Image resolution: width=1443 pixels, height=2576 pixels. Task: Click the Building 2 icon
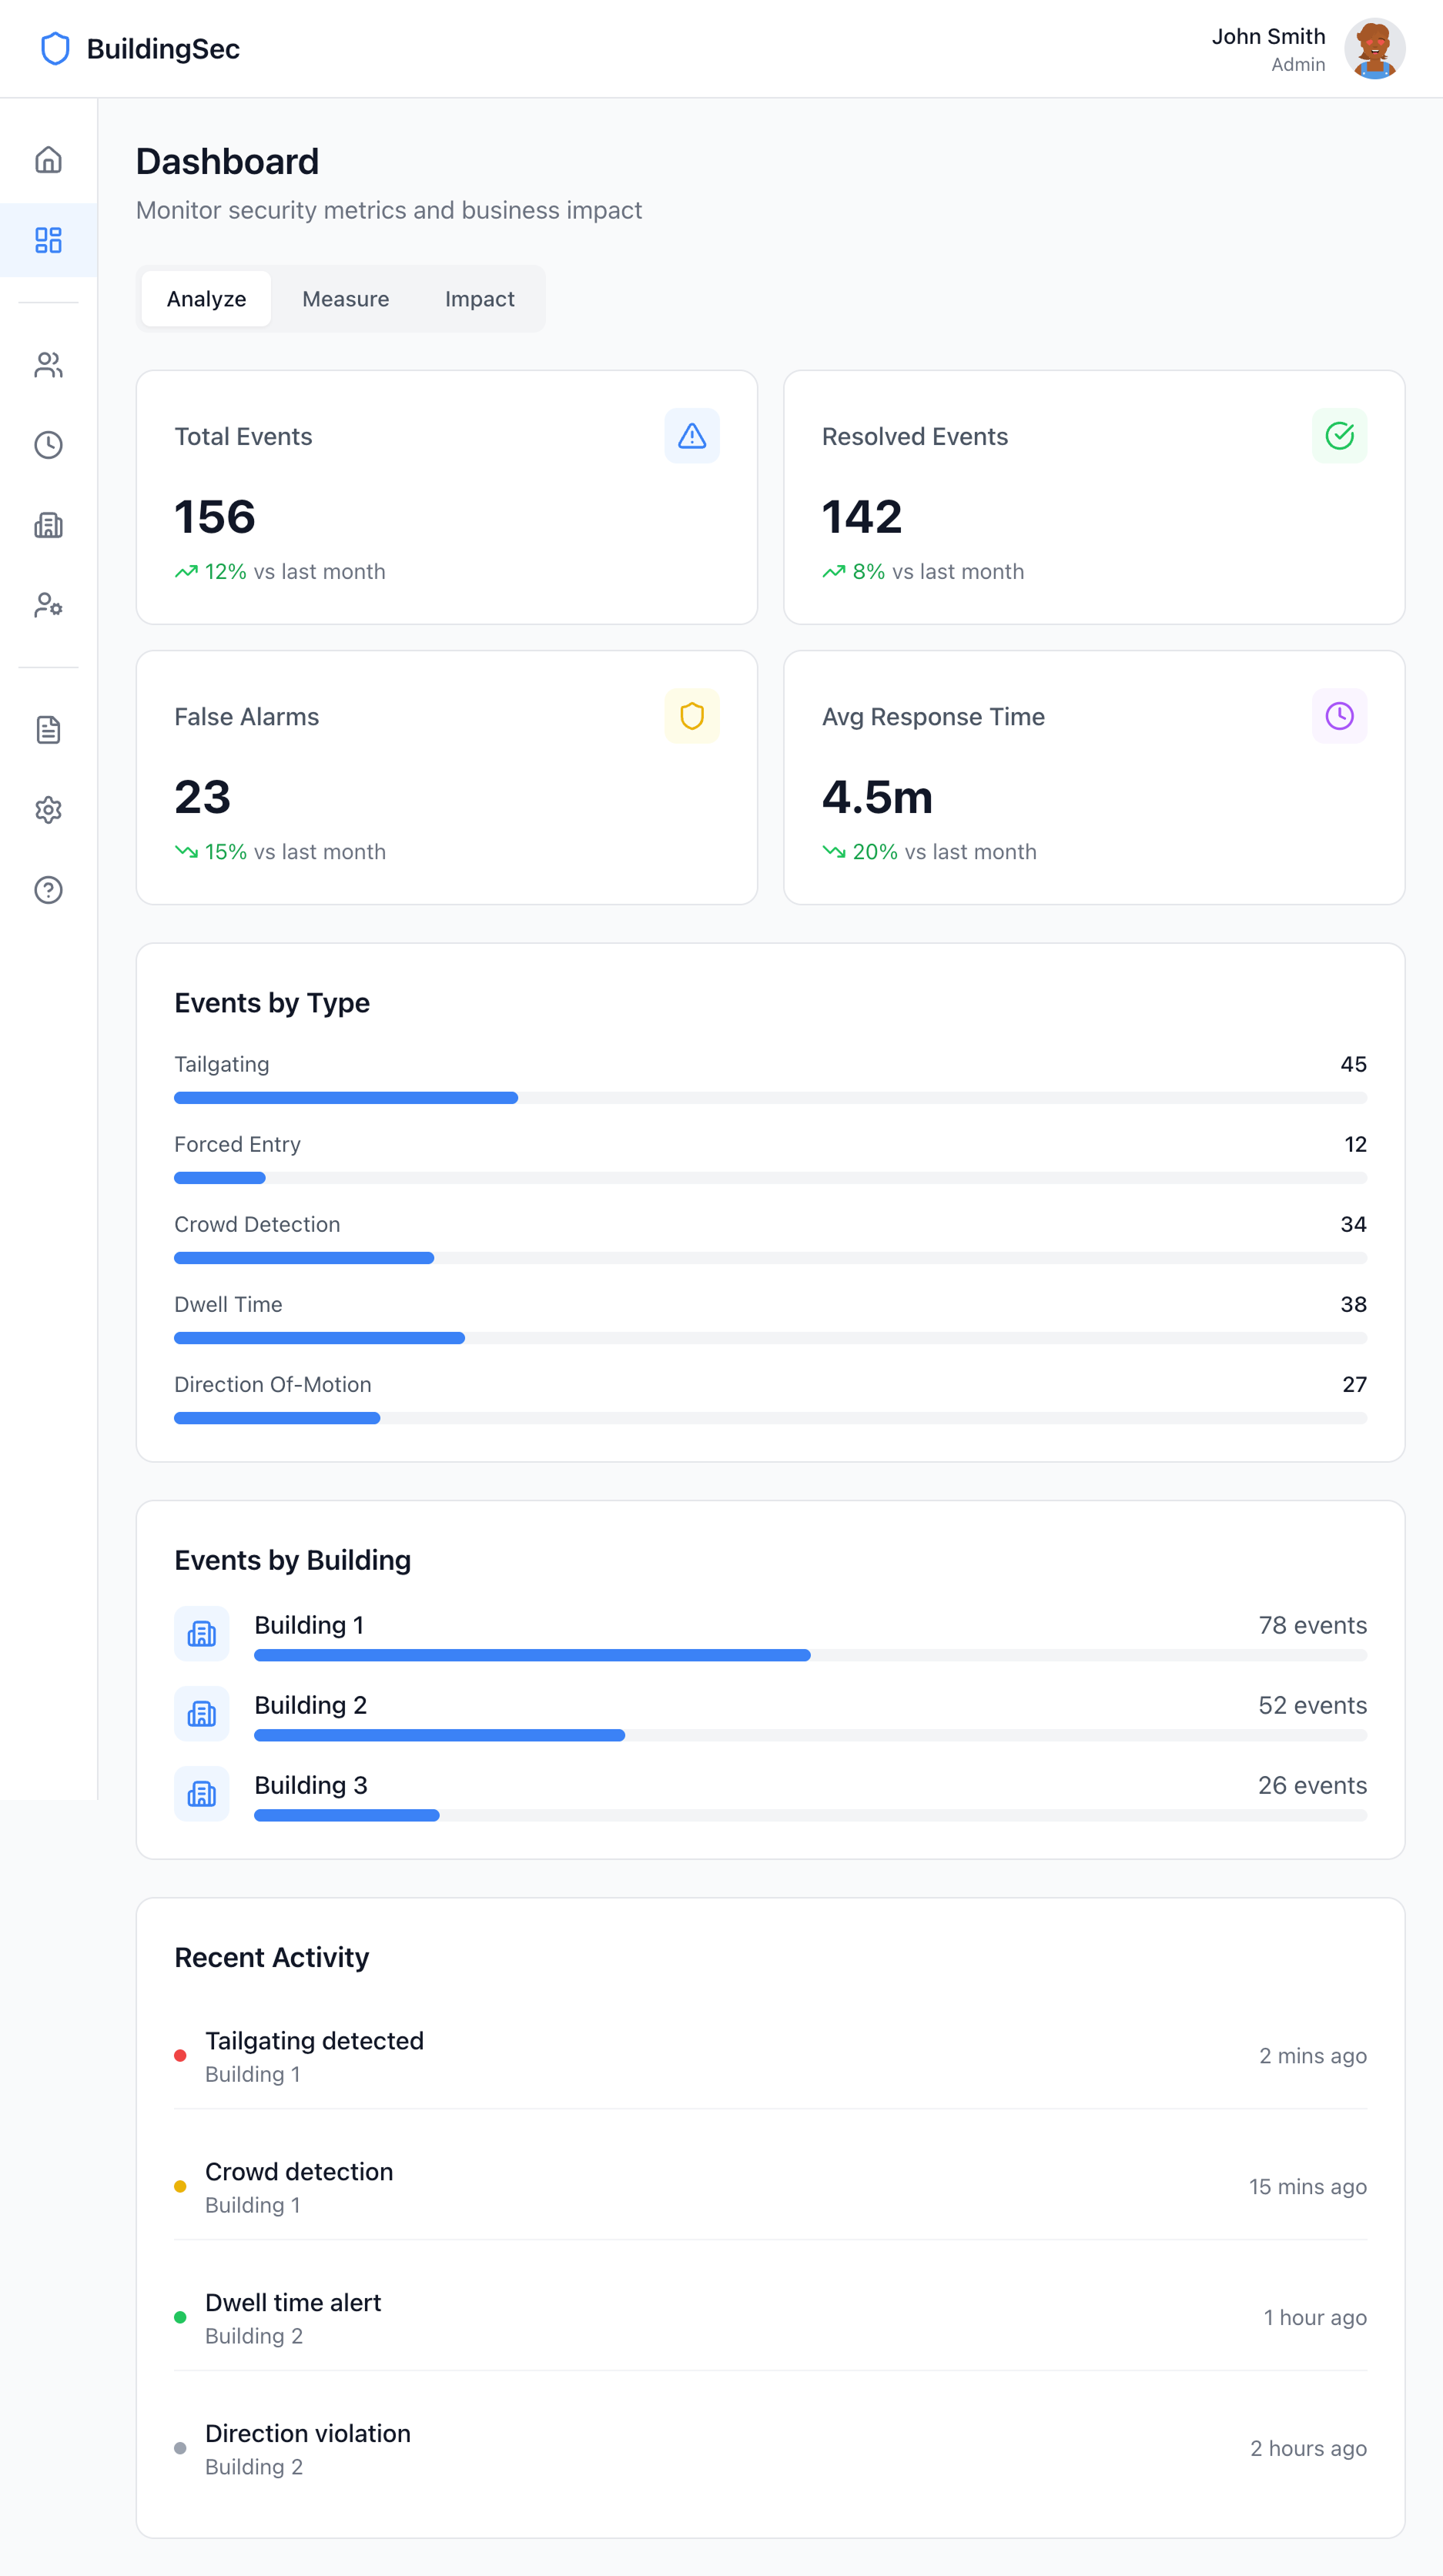point(202,1714)
